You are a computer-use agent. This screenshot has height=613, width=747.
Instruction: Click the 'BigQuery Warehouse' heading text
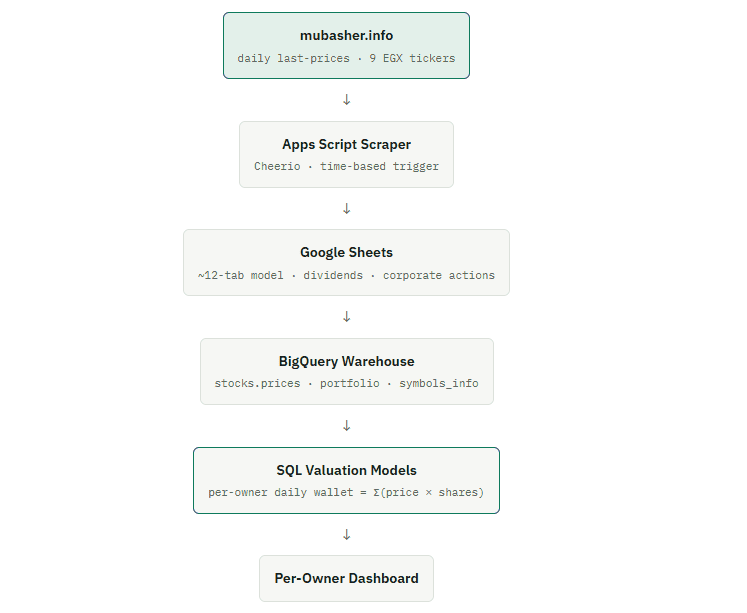pyautogui.click(x=346, y=362)
